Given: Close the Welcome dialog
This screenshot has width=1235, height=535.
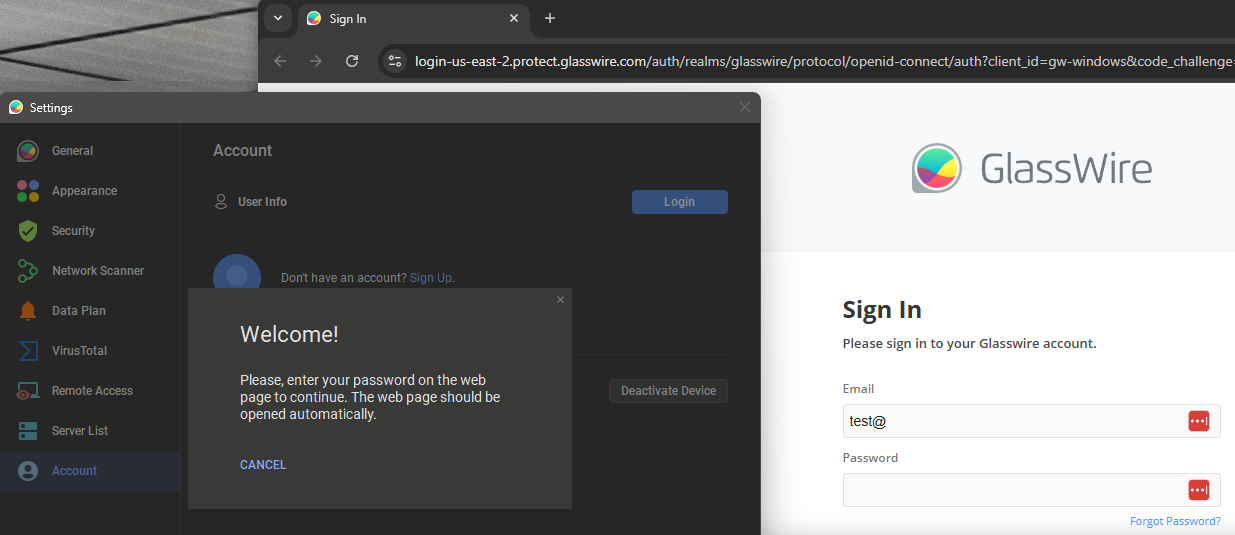Looking at the screenshot, I should point(560,300).
